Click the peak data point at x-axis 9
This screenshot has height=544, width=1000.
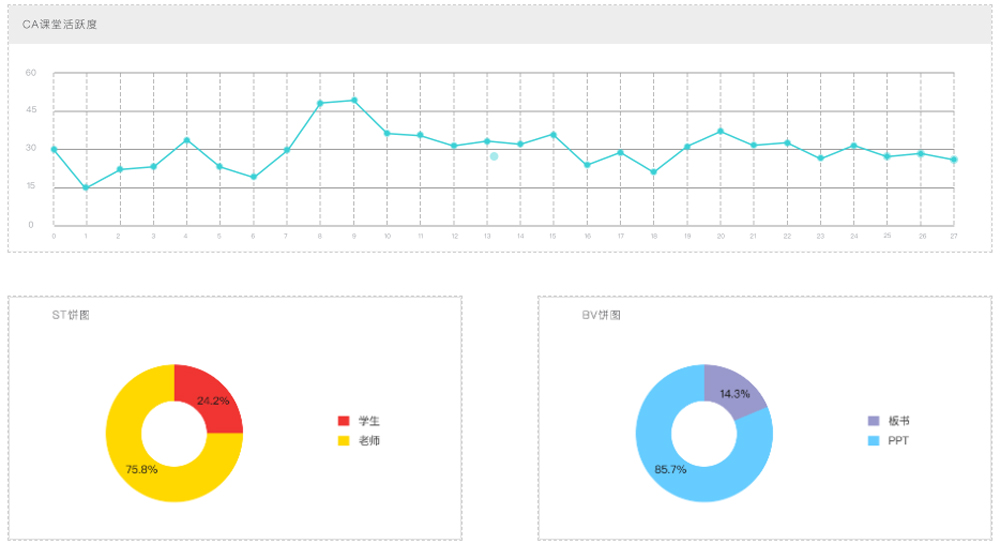(x=354, y=100)
